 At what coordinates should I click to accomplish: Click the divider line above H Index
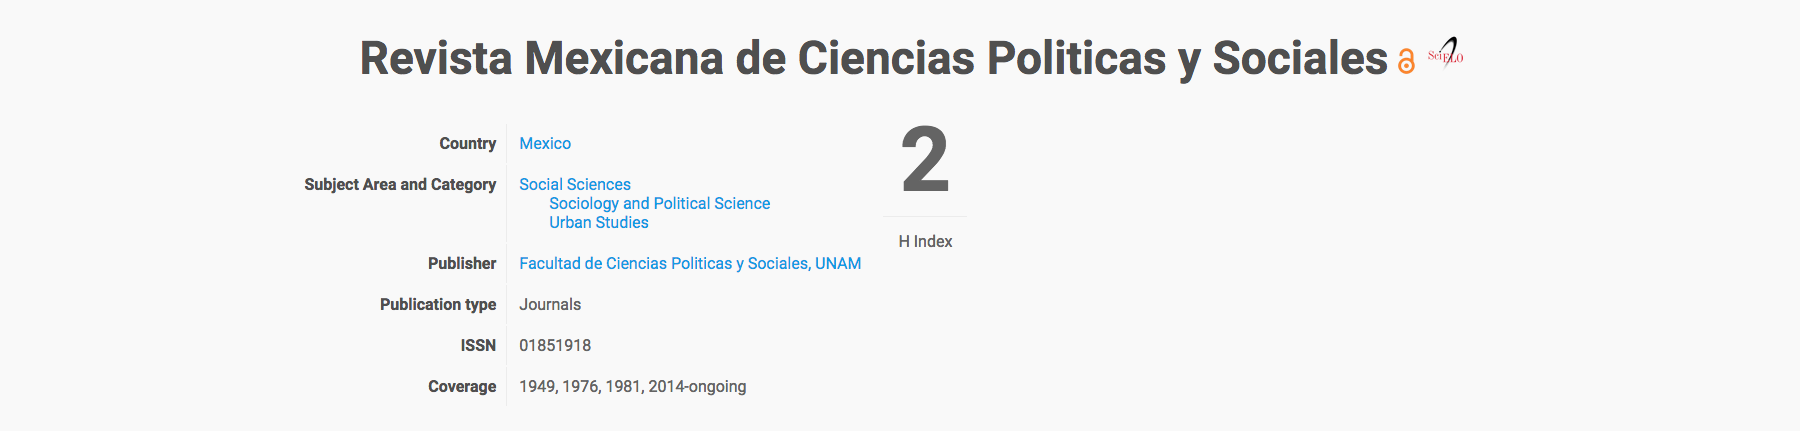925,216
